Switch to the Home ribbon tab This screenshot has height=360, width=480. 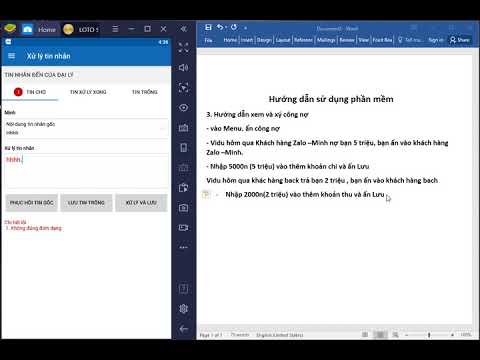230,40
